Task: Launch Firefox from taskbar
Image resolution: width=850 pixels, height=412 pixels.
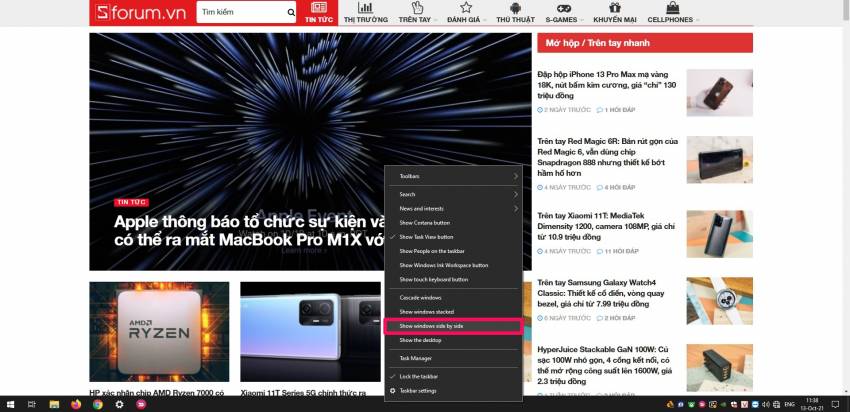Action: coord(76,404)
